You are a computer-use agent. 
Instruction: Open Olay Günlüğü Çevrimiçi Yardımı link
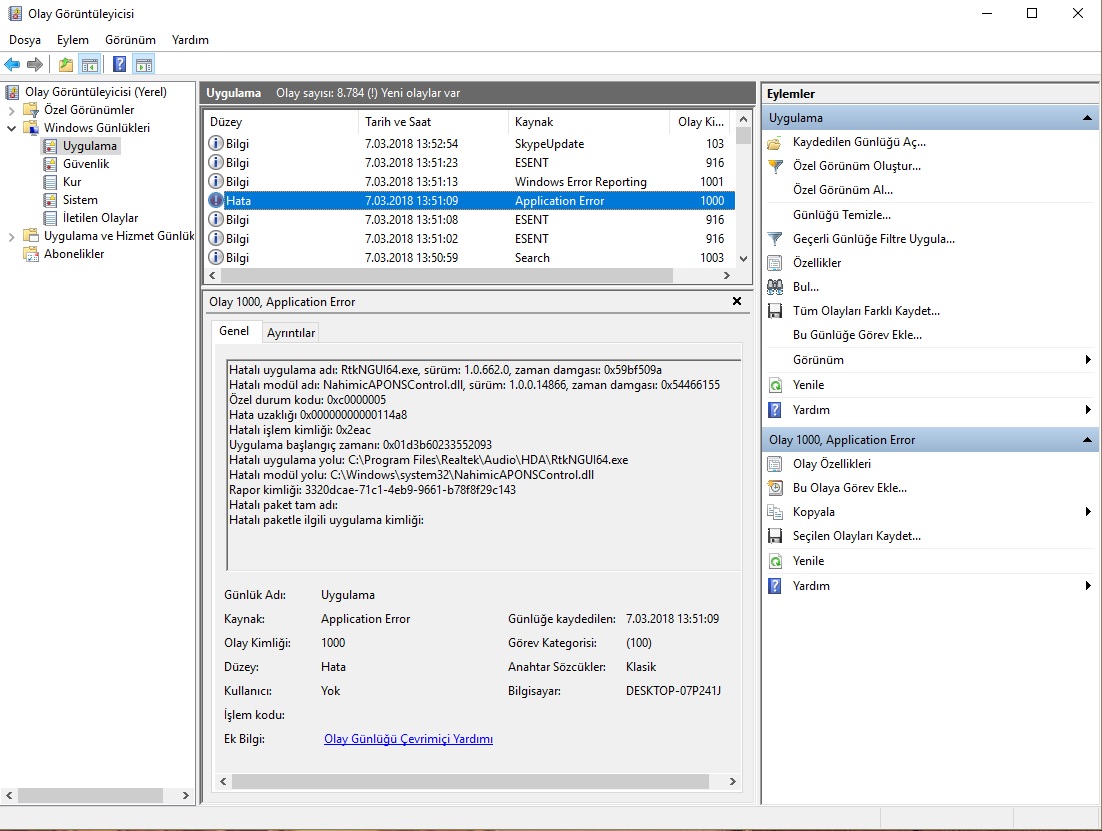(x=408, y=739)
